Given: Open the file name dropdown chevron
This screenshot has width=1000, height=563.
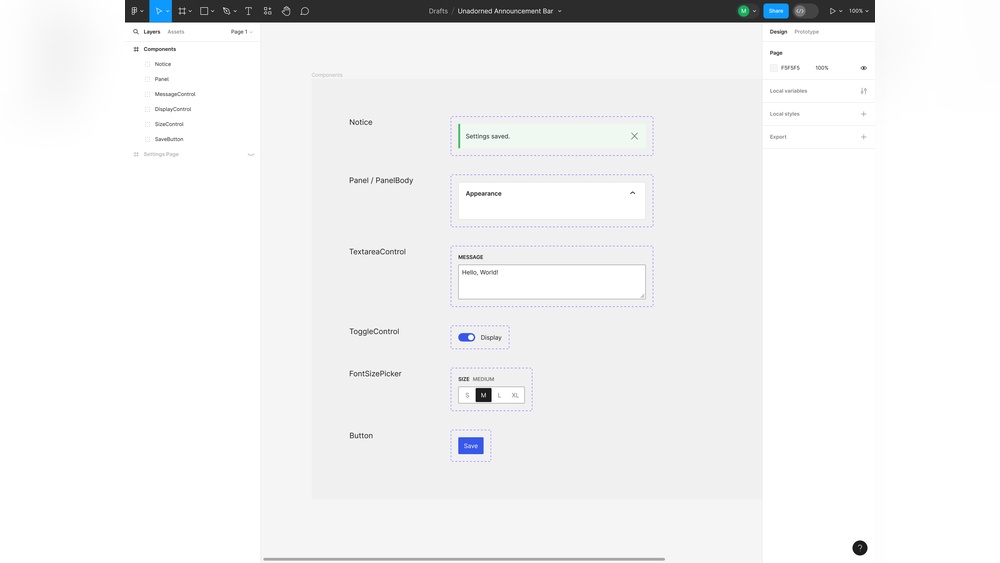Looking at the screenshot, I should pos(559,11).
